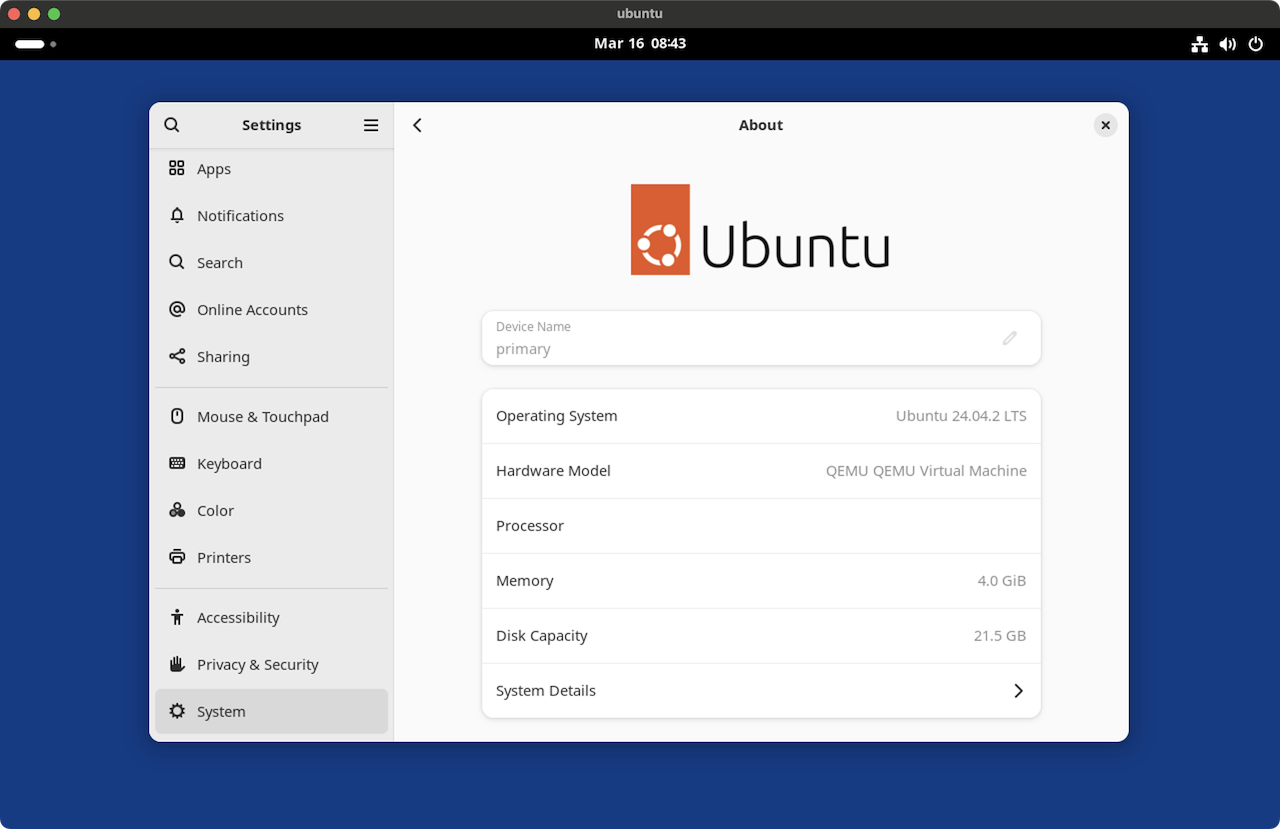Open the System Details row
This screenshot has width=1280, height=829.
pyautogui.click(x=761, y=691)
